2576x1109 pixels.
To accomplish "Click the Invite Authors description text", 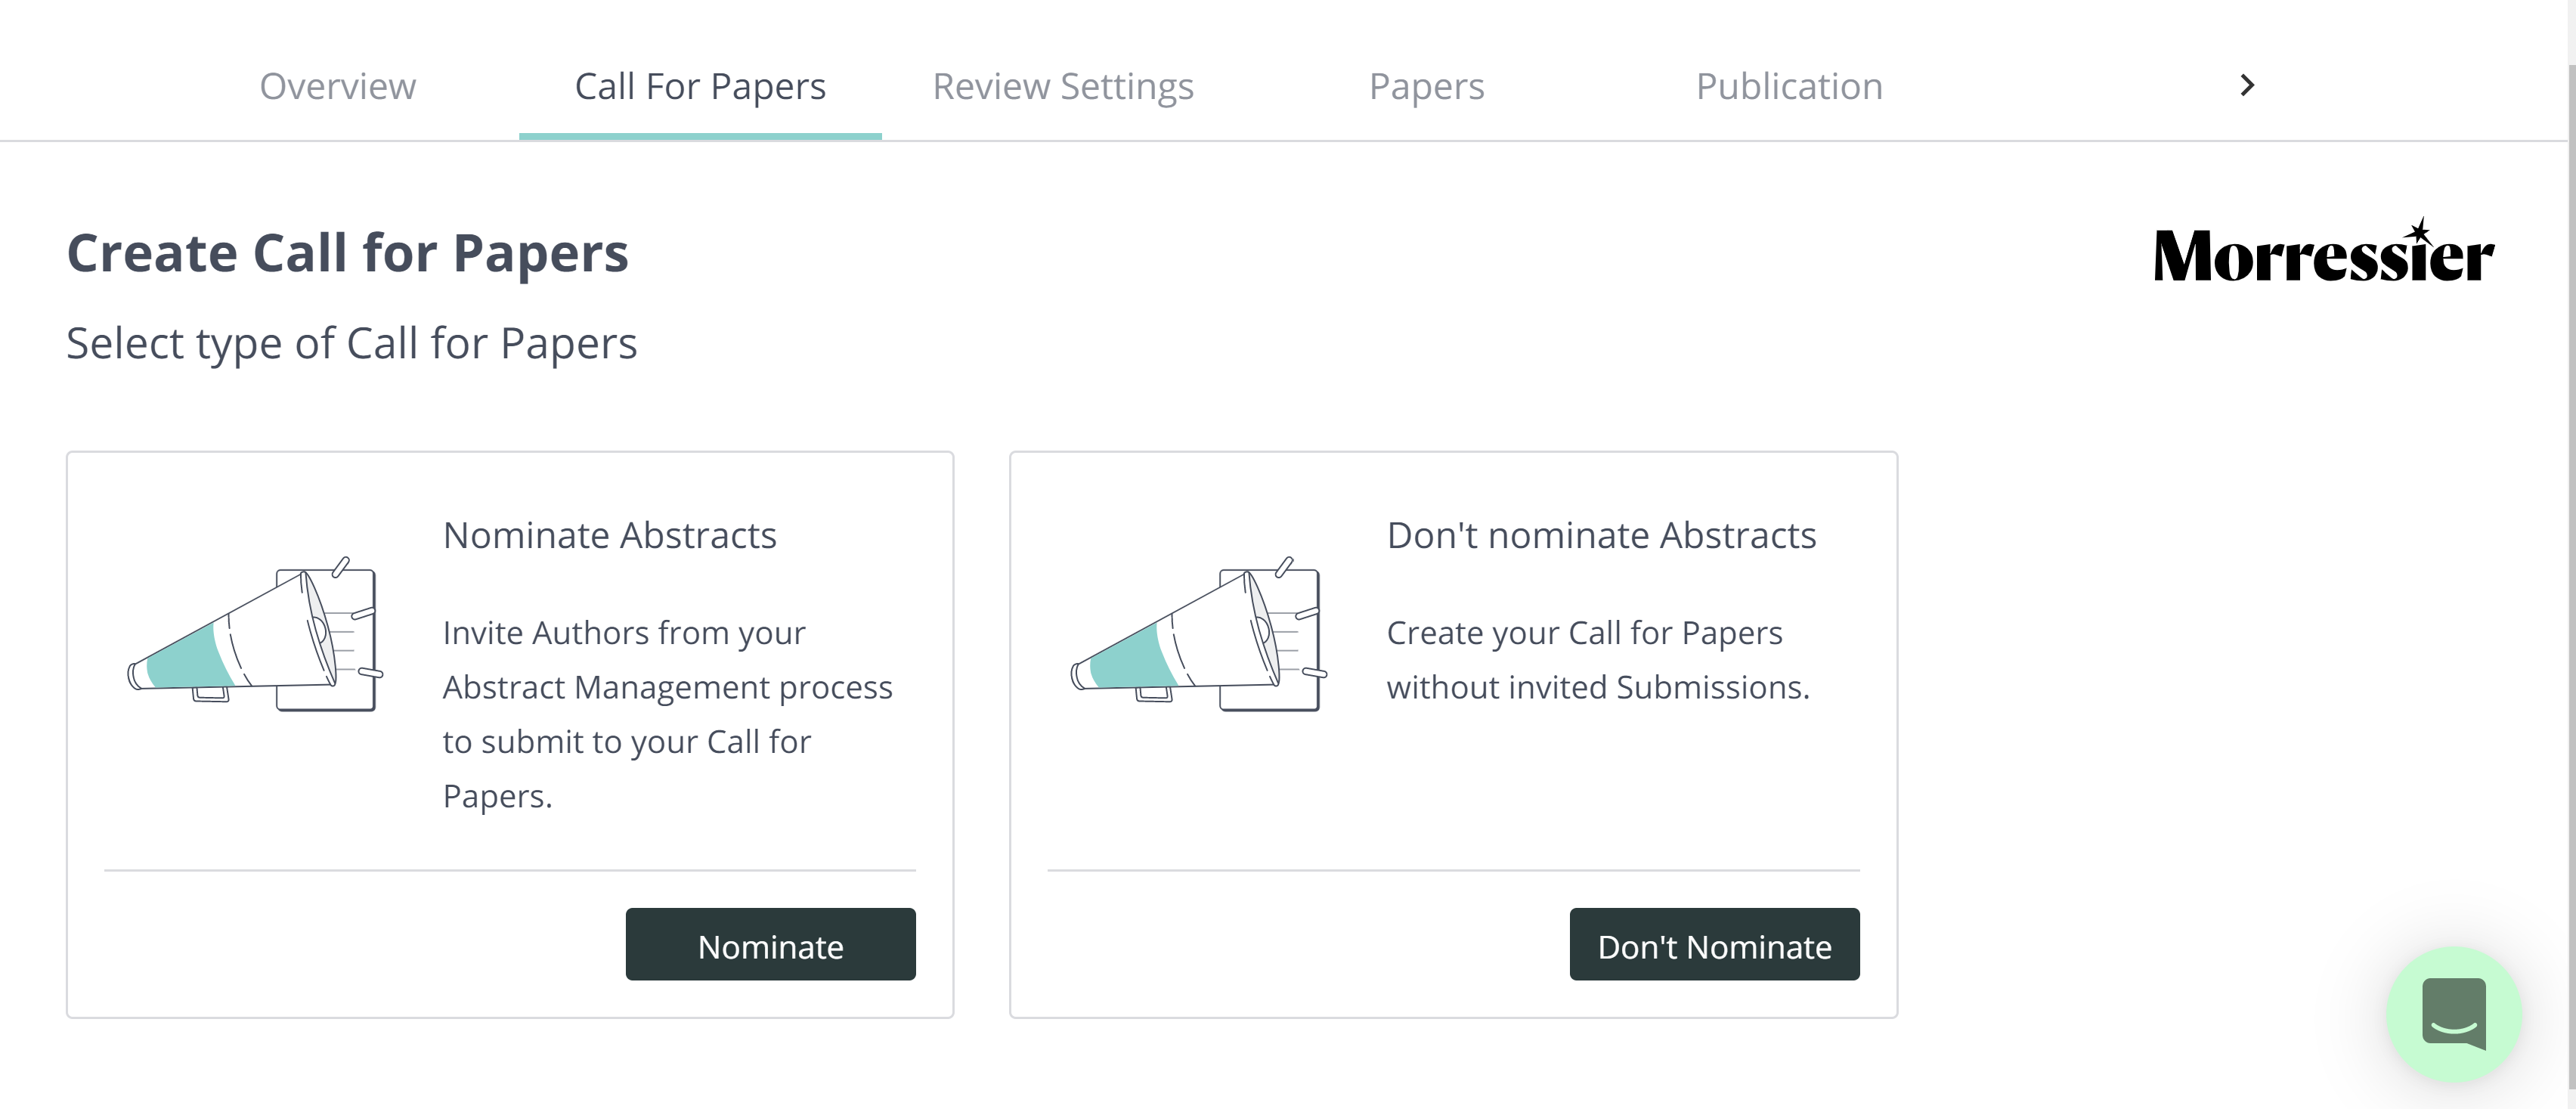I will 667,714.
